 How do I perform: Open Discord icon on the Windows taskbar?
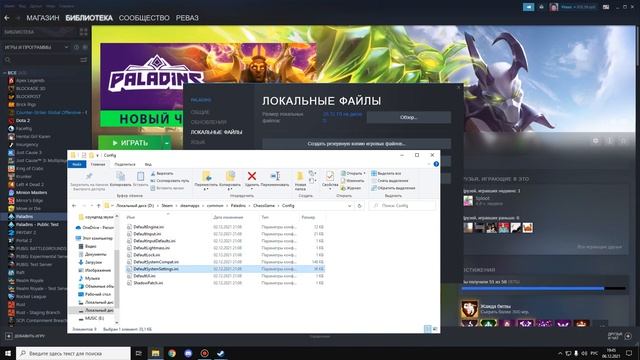pos(188,353)
